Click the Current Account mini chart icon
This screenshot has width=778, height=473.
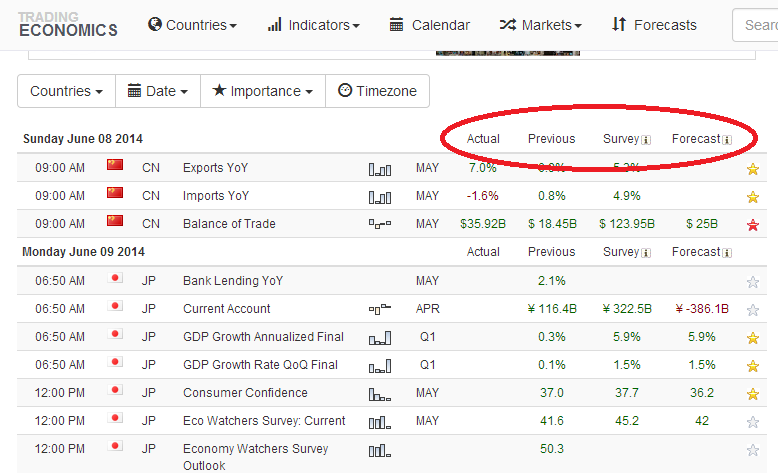(379, 309)
